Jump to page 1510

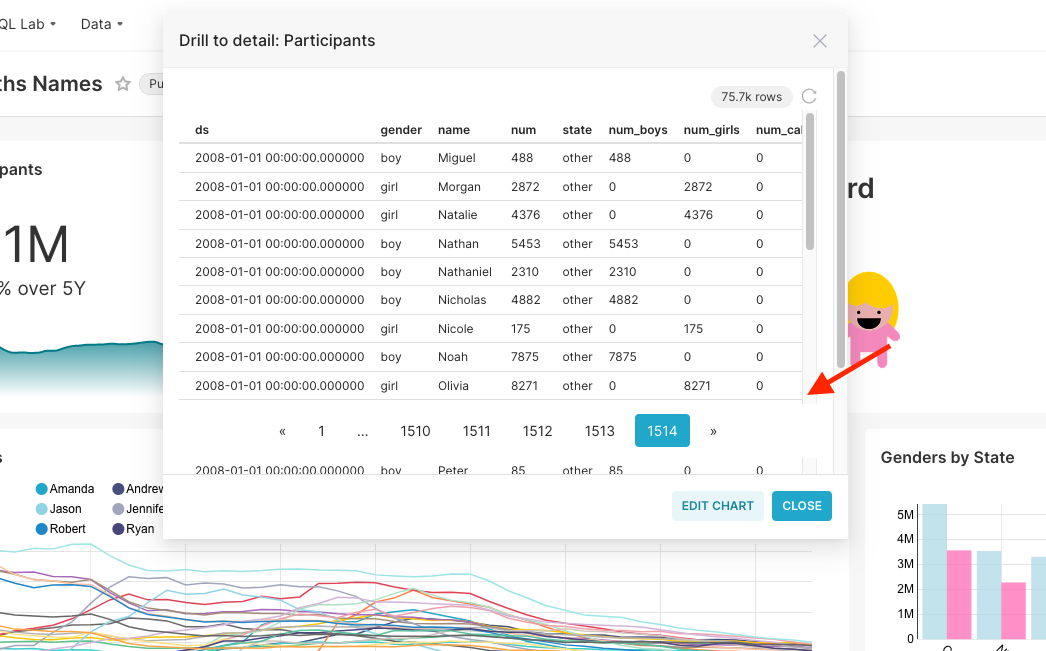click(x=415, y=431)
